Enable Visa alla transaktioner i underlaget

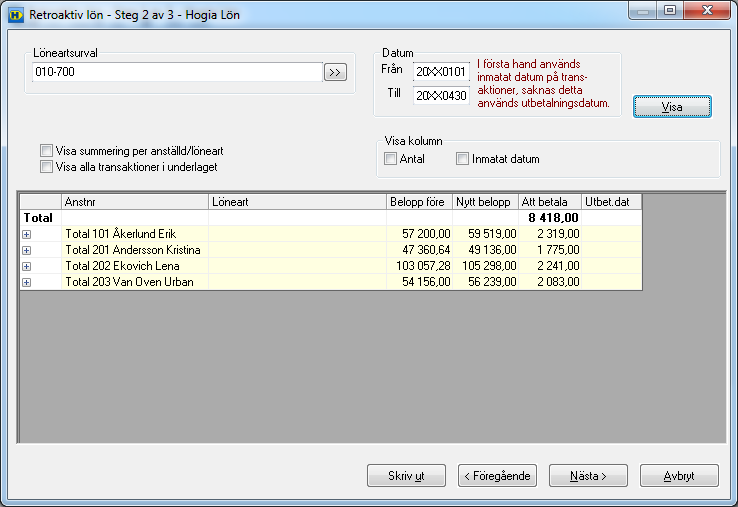(46, 167)
